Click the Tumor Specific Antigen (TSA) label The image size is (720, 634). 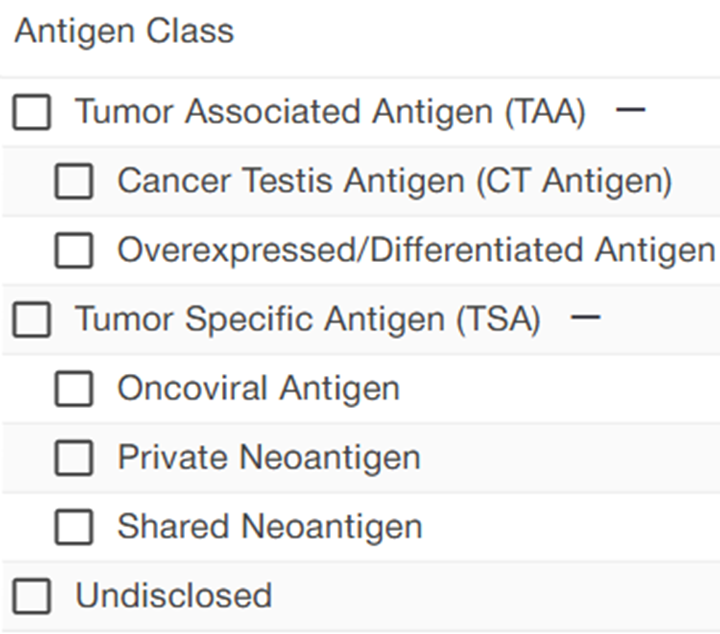tap(308, 320)
